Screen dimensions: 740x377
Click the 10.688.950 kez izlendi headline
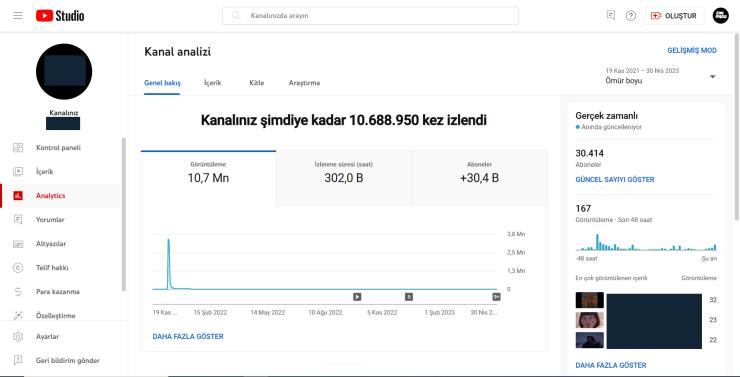point(344,120)
